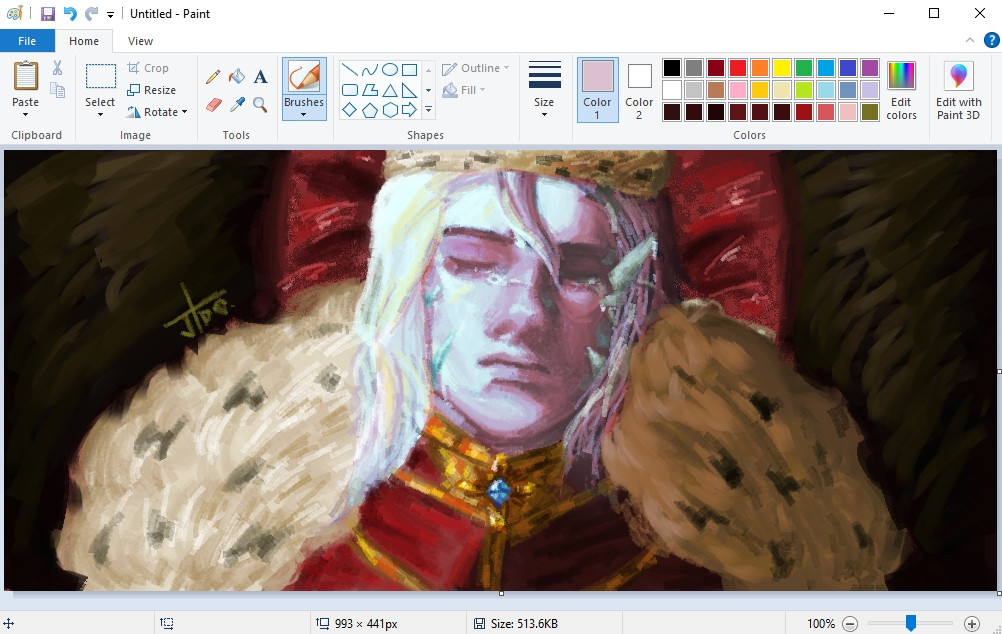The height and width of the screenshot is (634, 1002).
Task: Click the Crop button
Action: click(x=148, y=68)
